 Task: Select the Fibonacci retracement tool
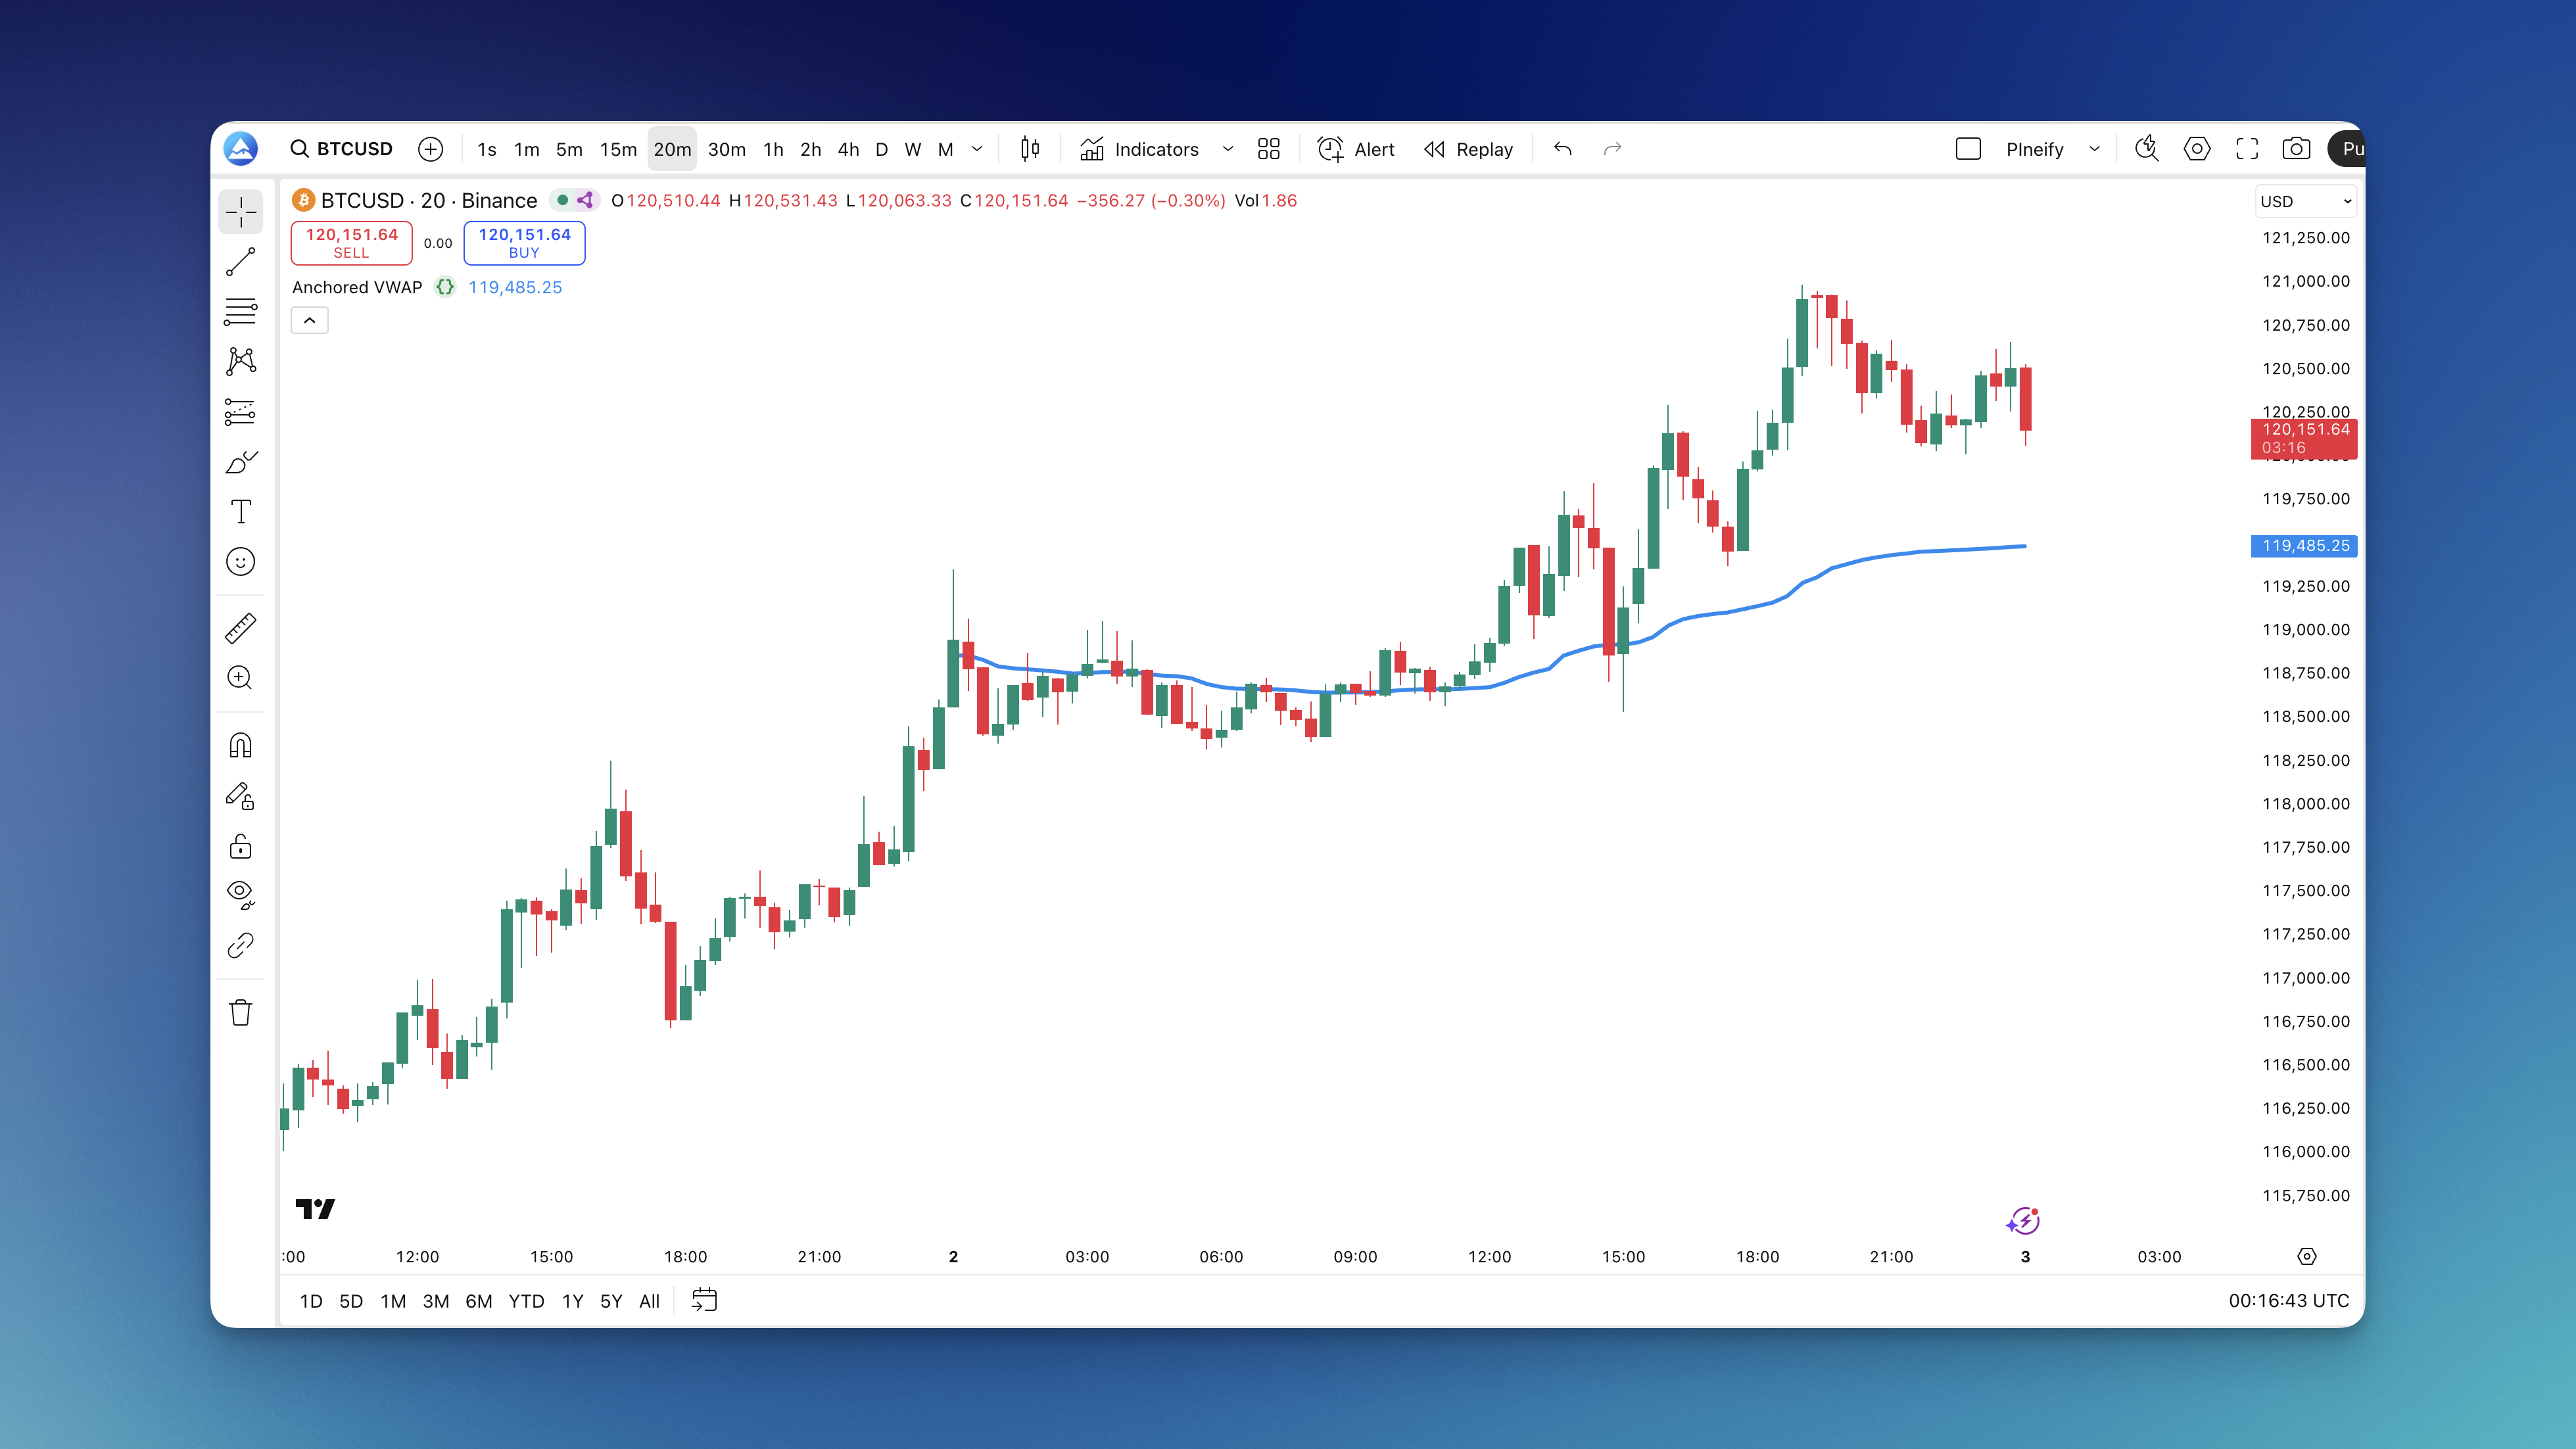(x=241, y=312)
